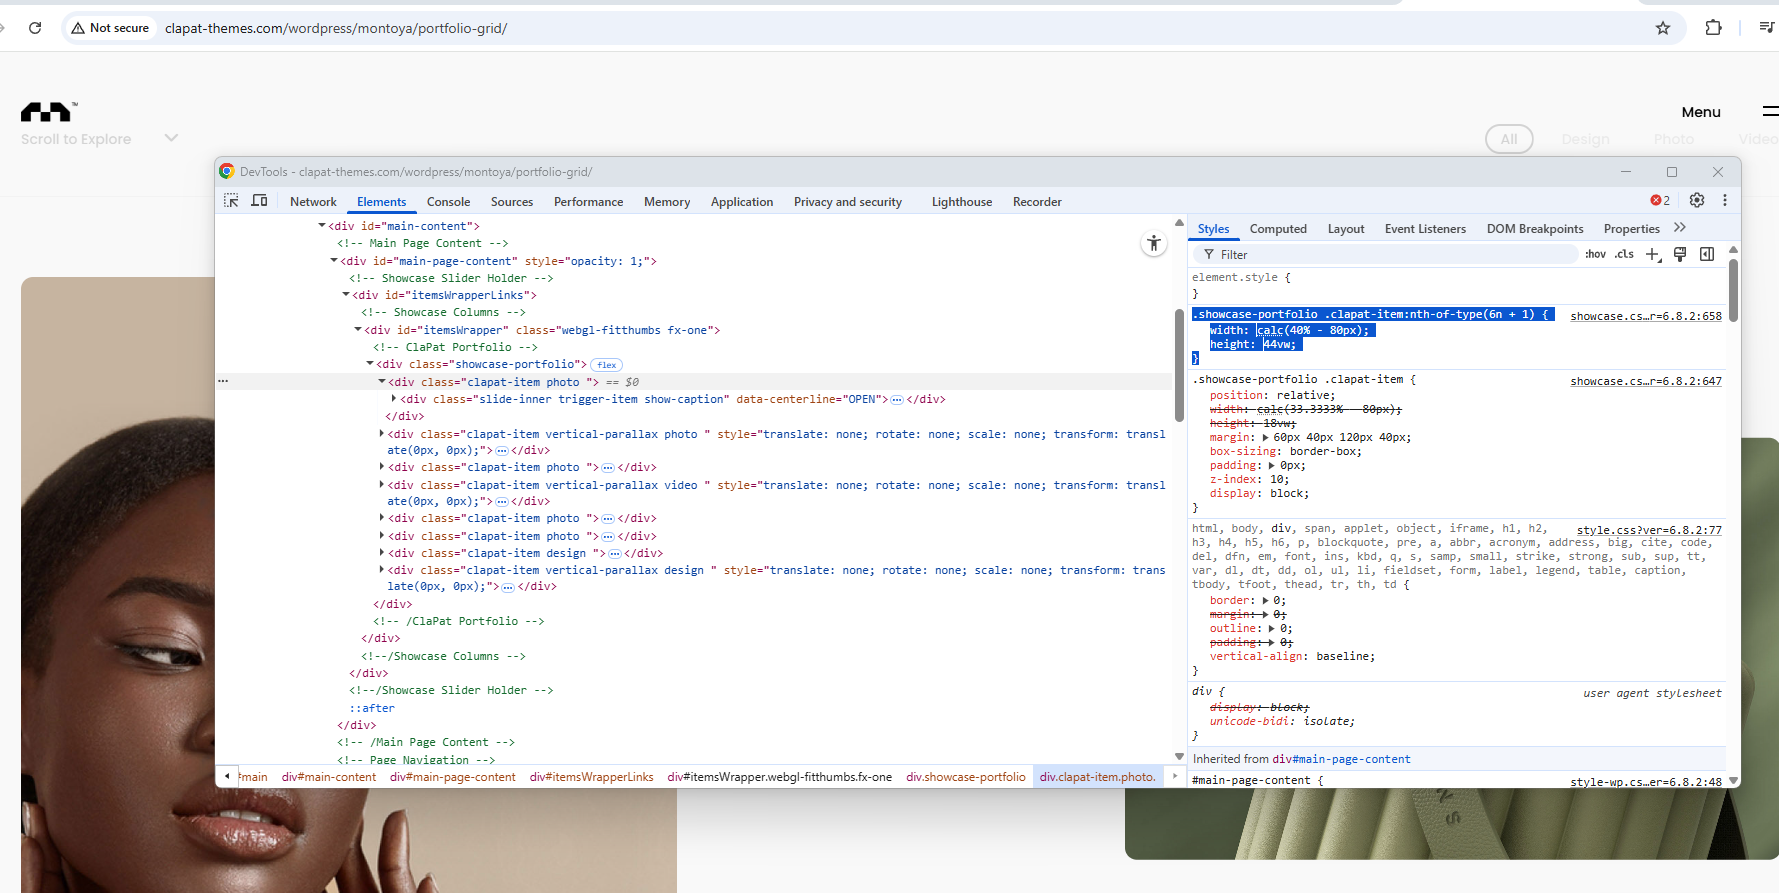The width and height of the screenshot is (1779, 893).
Task: Open showcase.css line 647 source link
Action: click(x=1646, y=381)
